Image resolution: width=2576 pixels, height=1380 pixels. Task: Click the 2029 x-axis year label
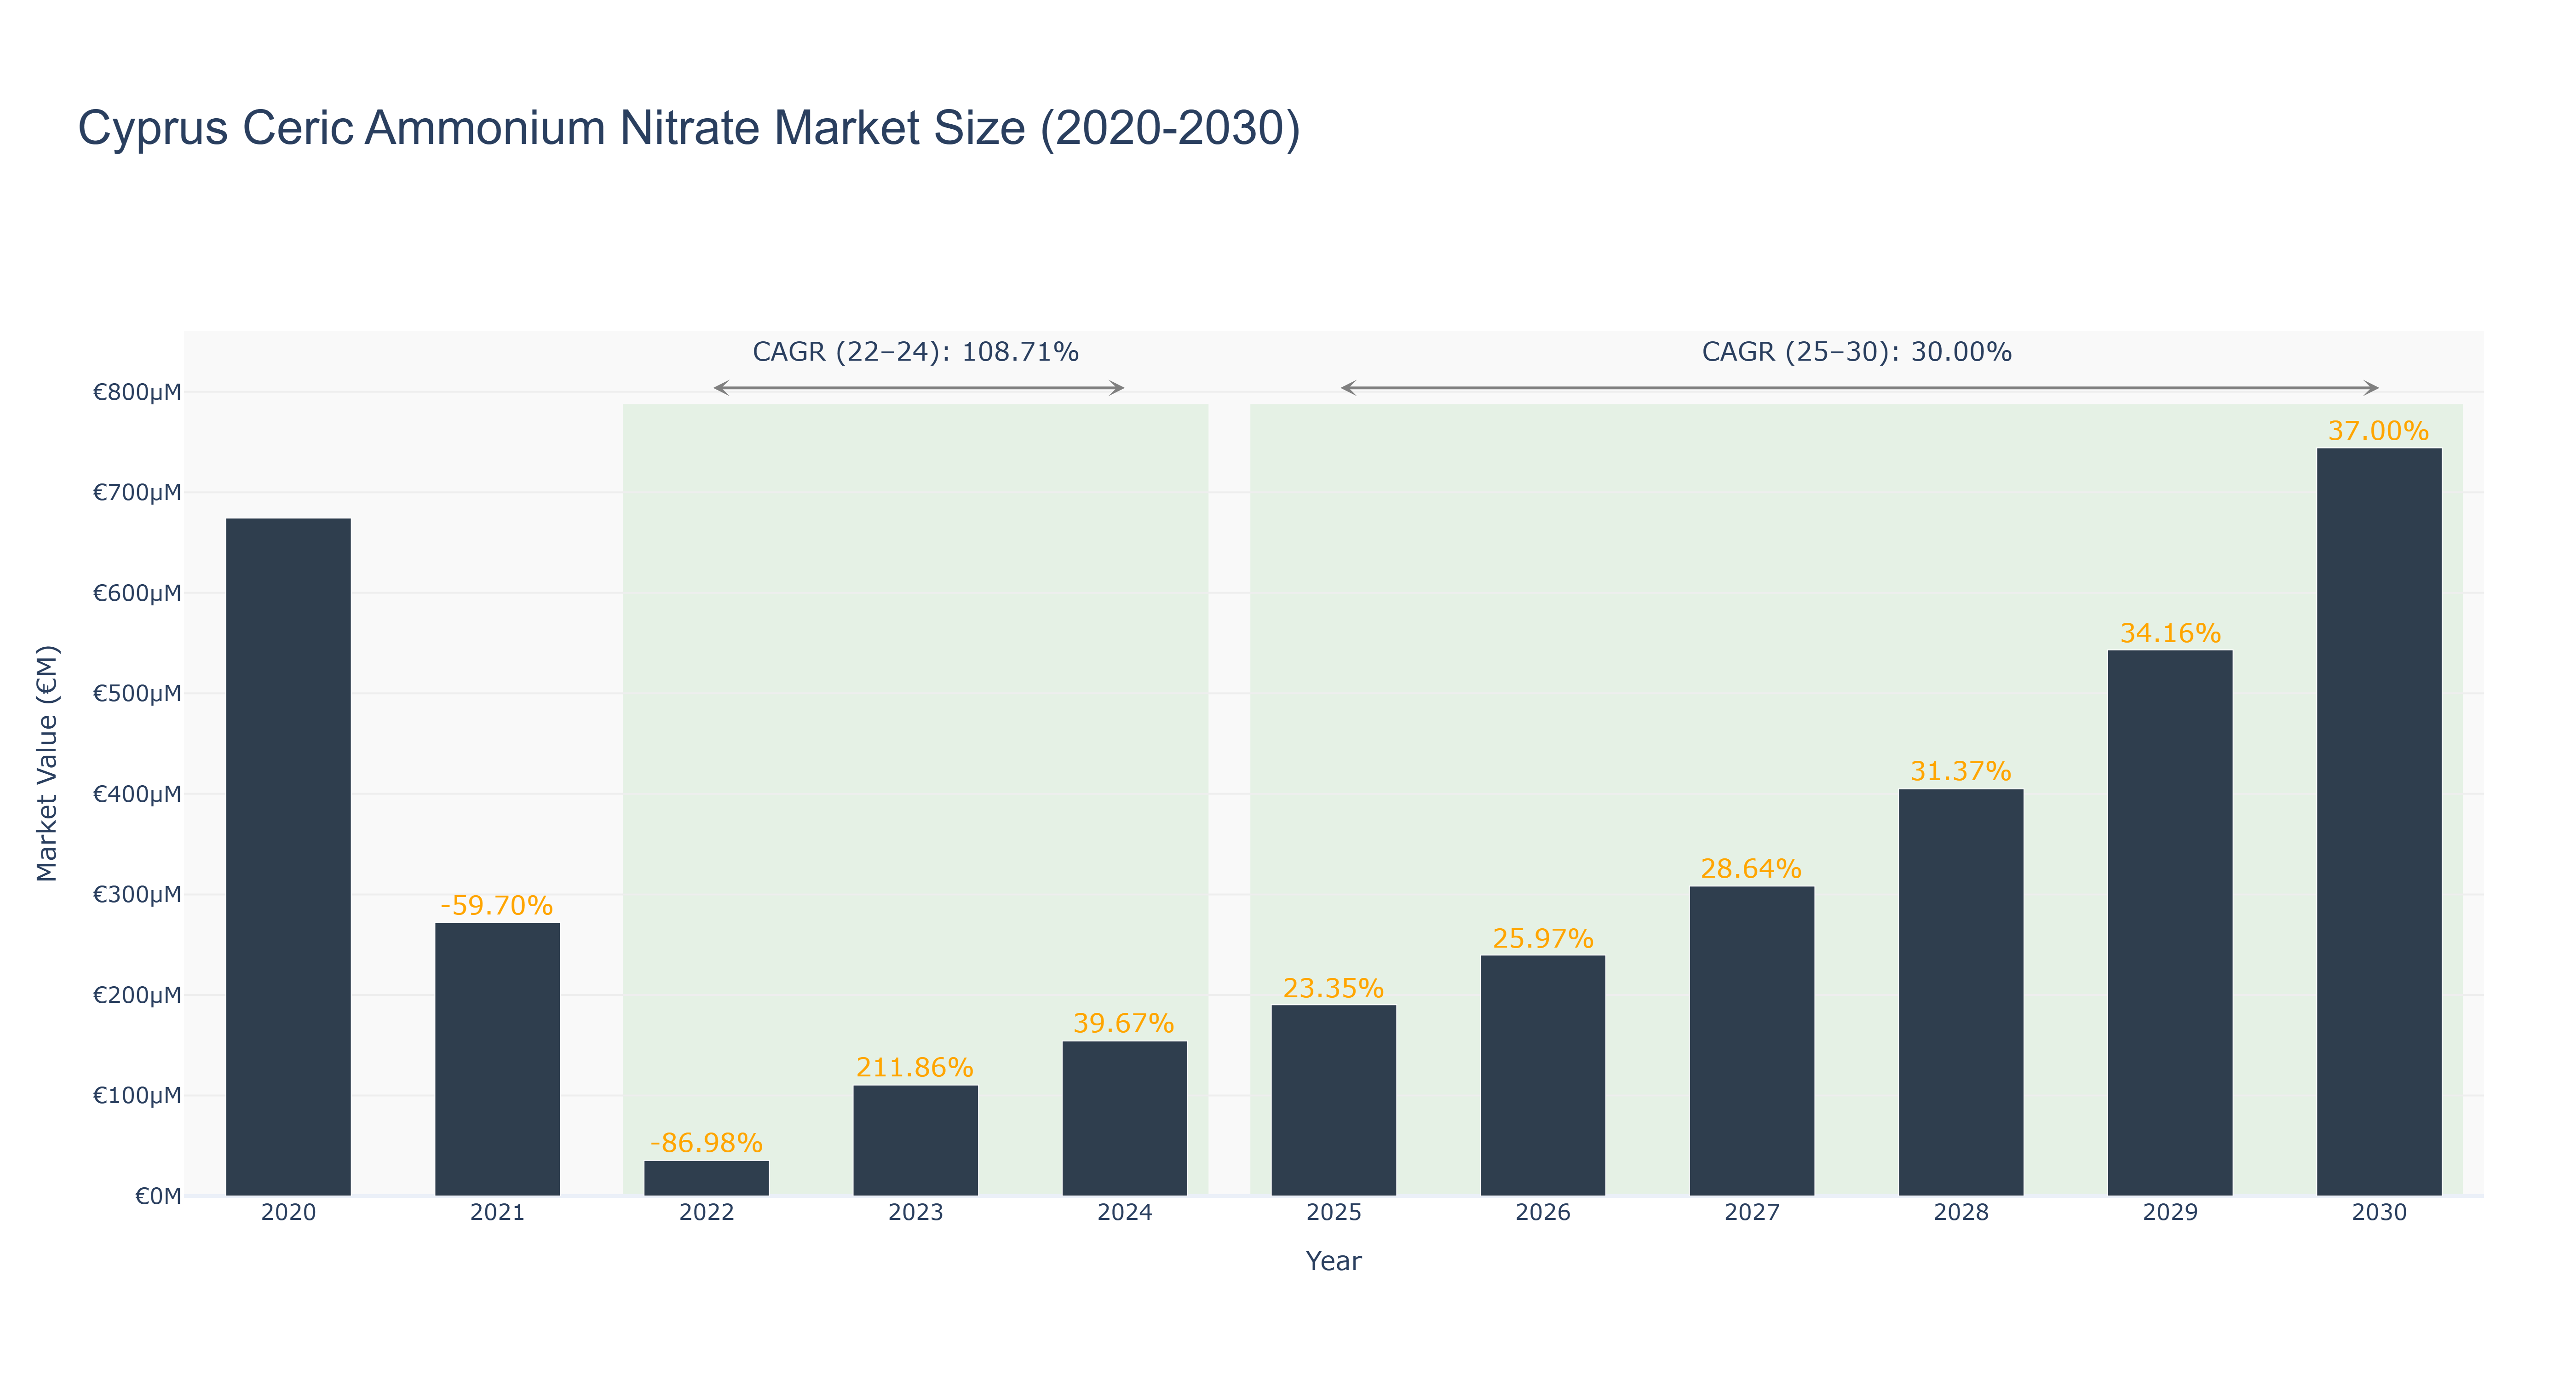click(2170, 1213)
